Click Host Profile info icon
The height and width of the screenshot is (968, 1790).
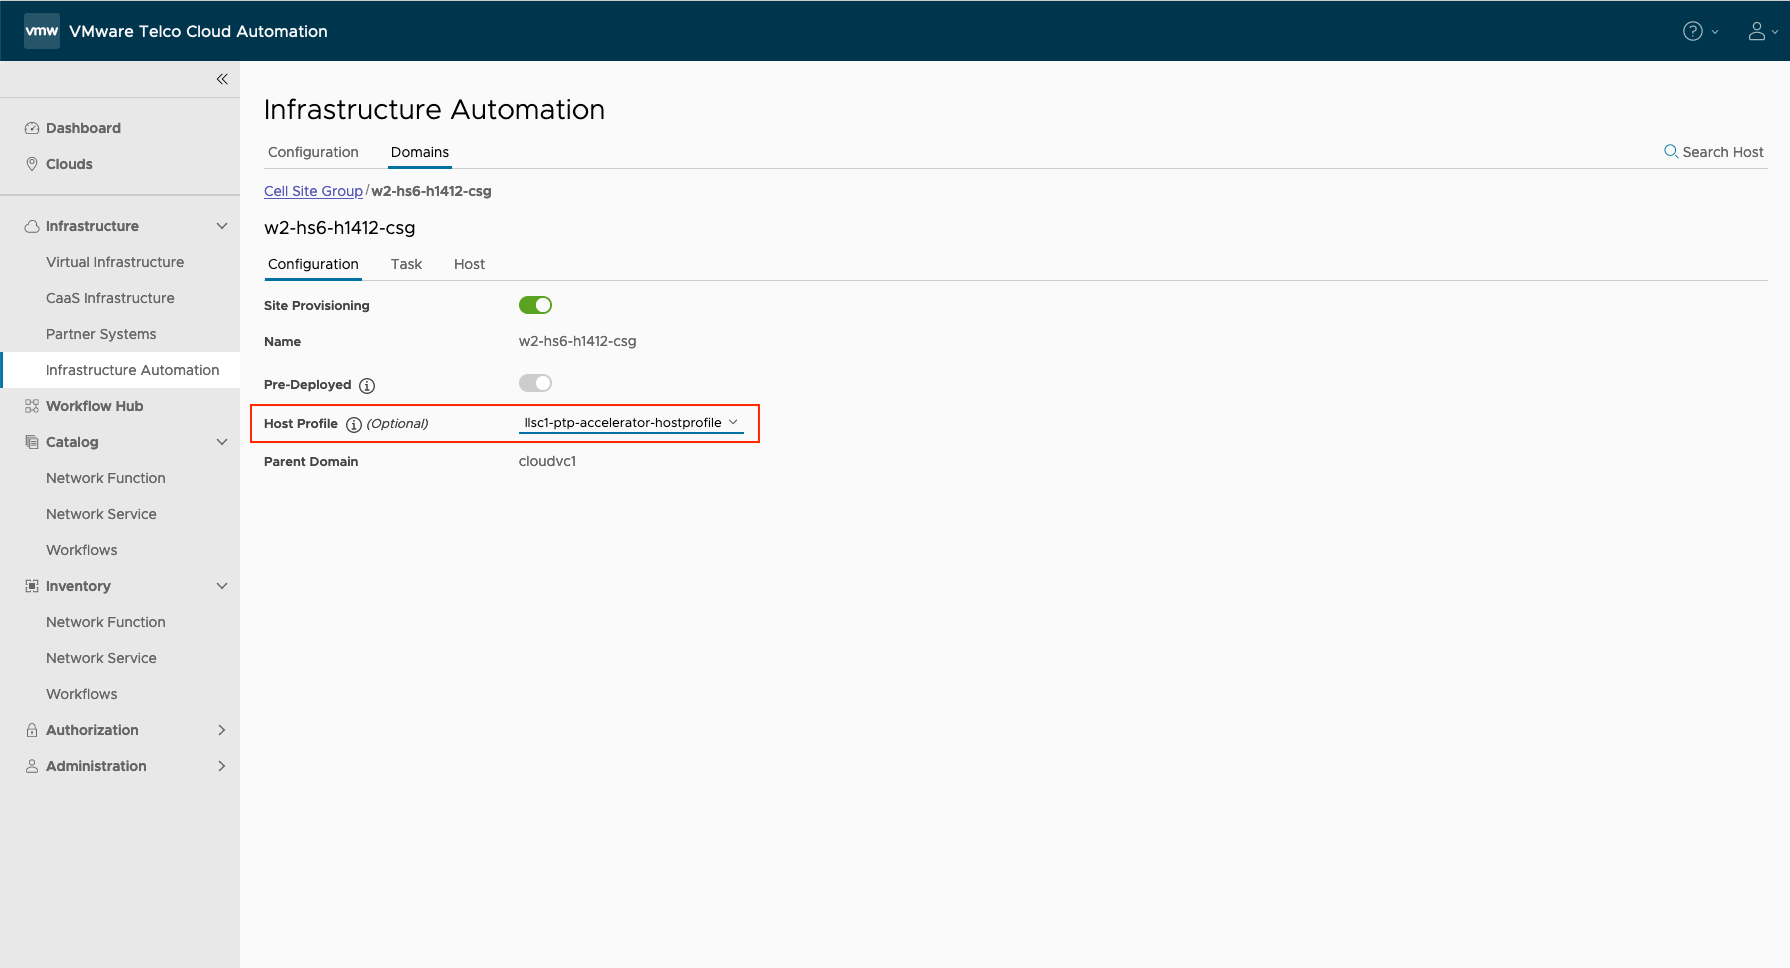point(353,425)
